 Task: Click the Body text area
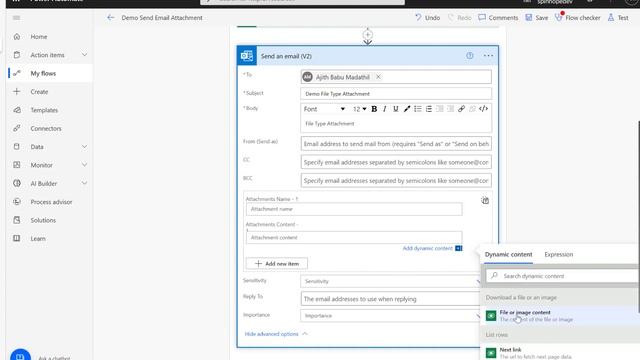tap(396, 124)
